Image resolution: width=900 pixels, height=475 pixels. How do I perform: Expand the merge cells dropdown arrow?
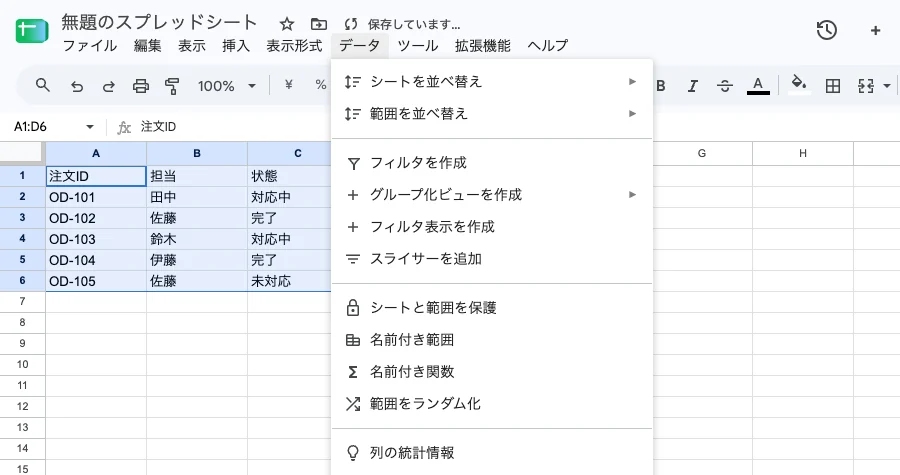[x=887, y=86]
